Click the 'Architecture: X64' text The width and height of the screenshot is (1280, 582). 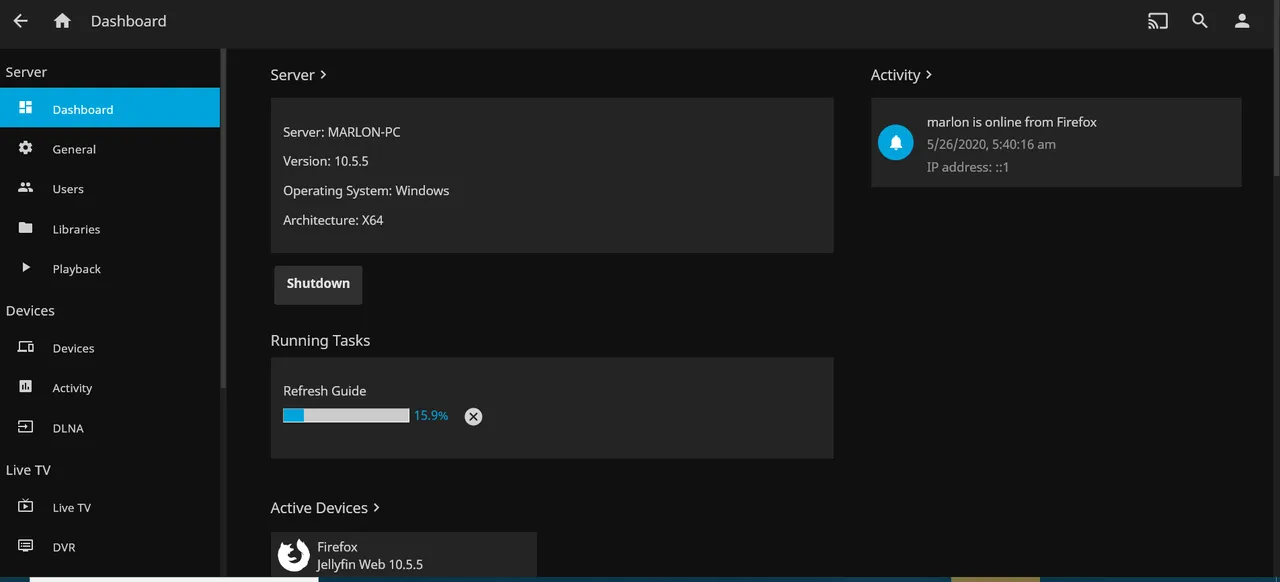click(333, 220)
